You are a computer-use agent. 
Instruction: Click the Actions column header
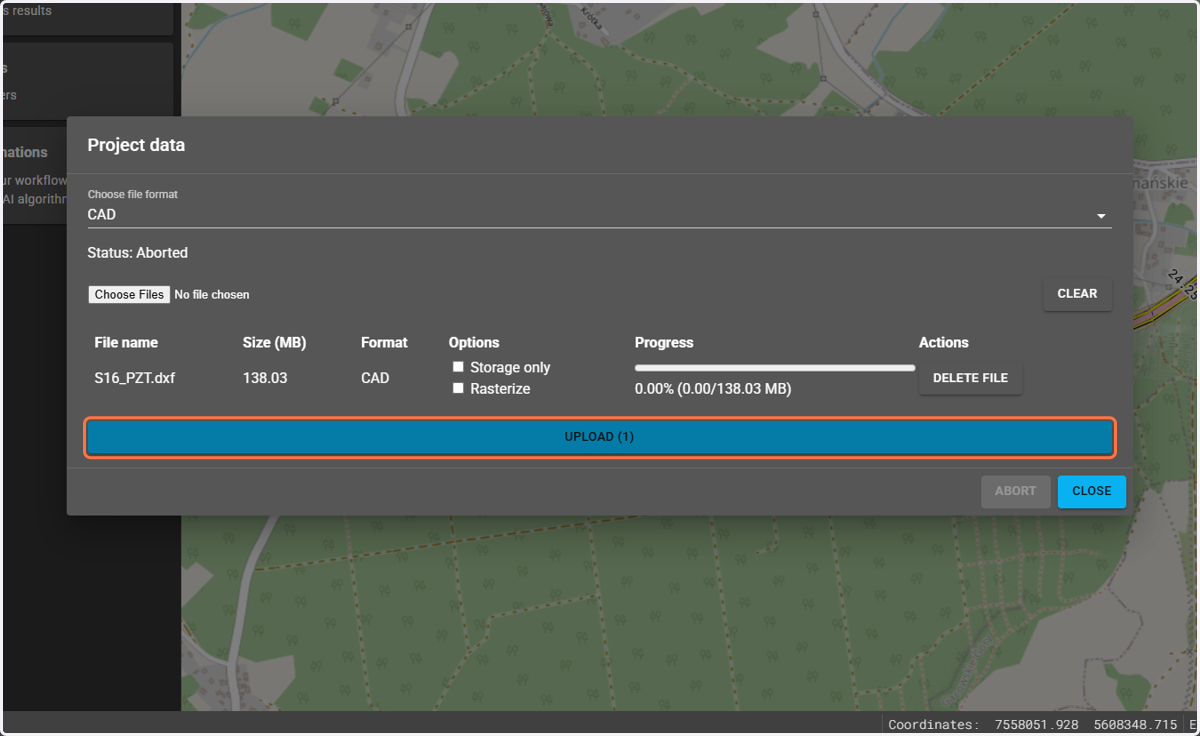944,342
